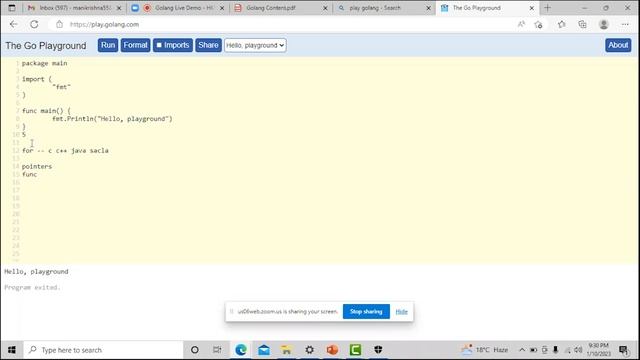Add this page to favorites
Screen dimensions: 640x360
pos(538,24)
